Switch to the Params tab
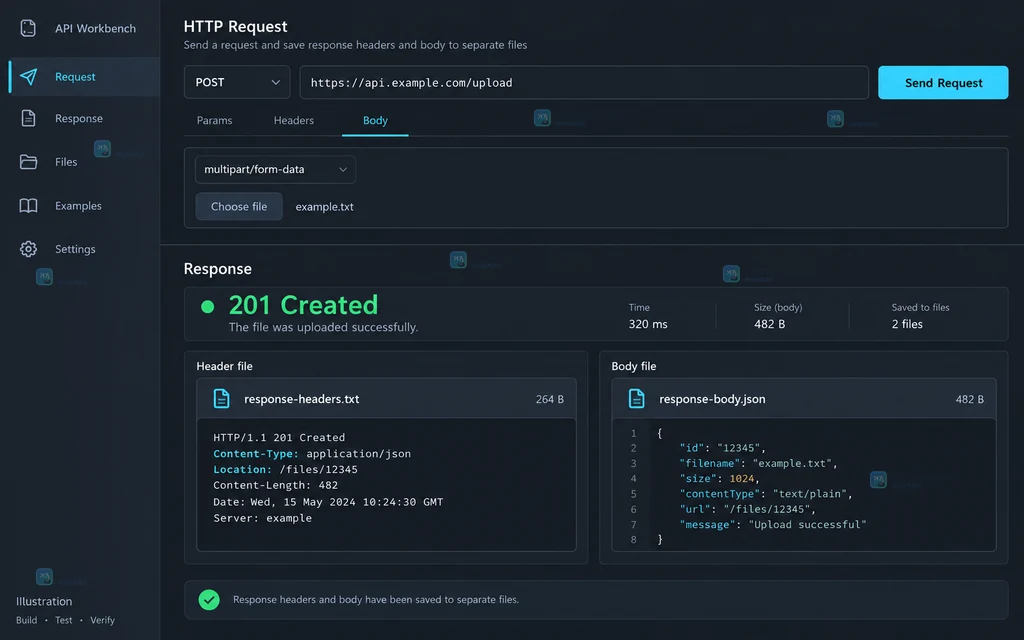The image size is (1024, 640). 214,120
